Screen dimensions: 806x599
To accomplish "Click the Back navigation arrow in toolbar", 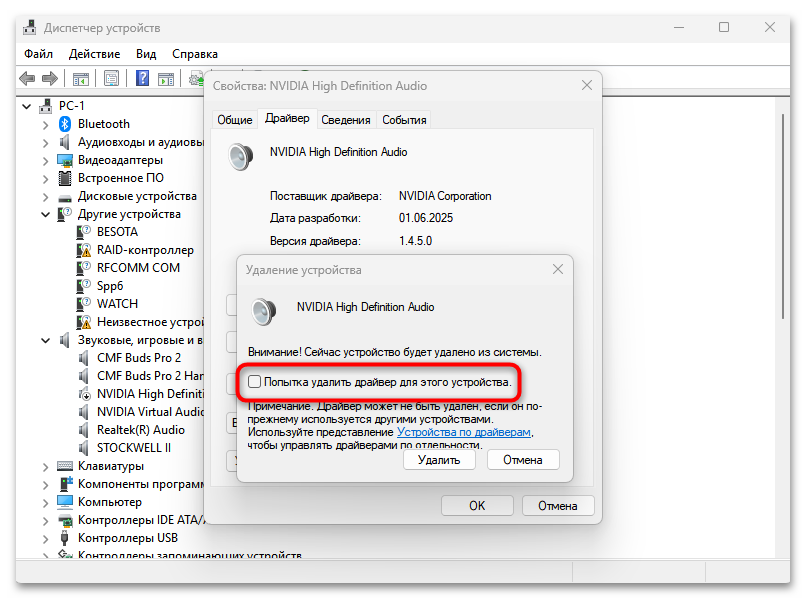I will [26, 78].
